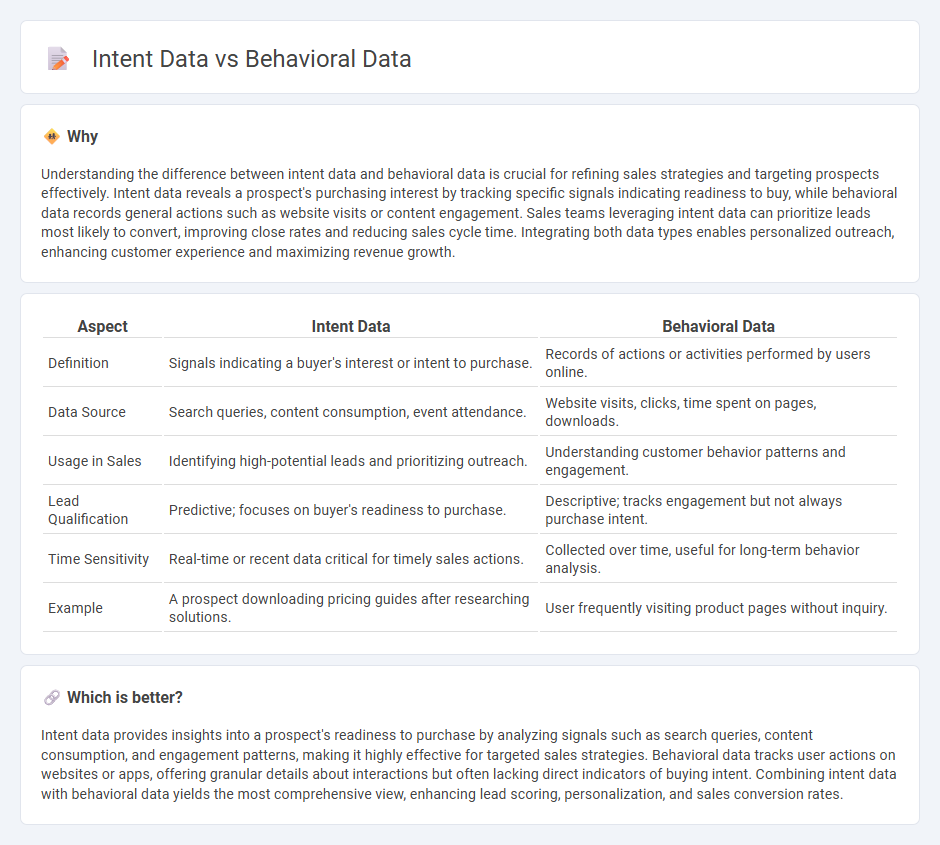The image size is (940, 845).
Task: Click the Behavioral Data column header
Action: pyautogui.click(x=718, y=326)
